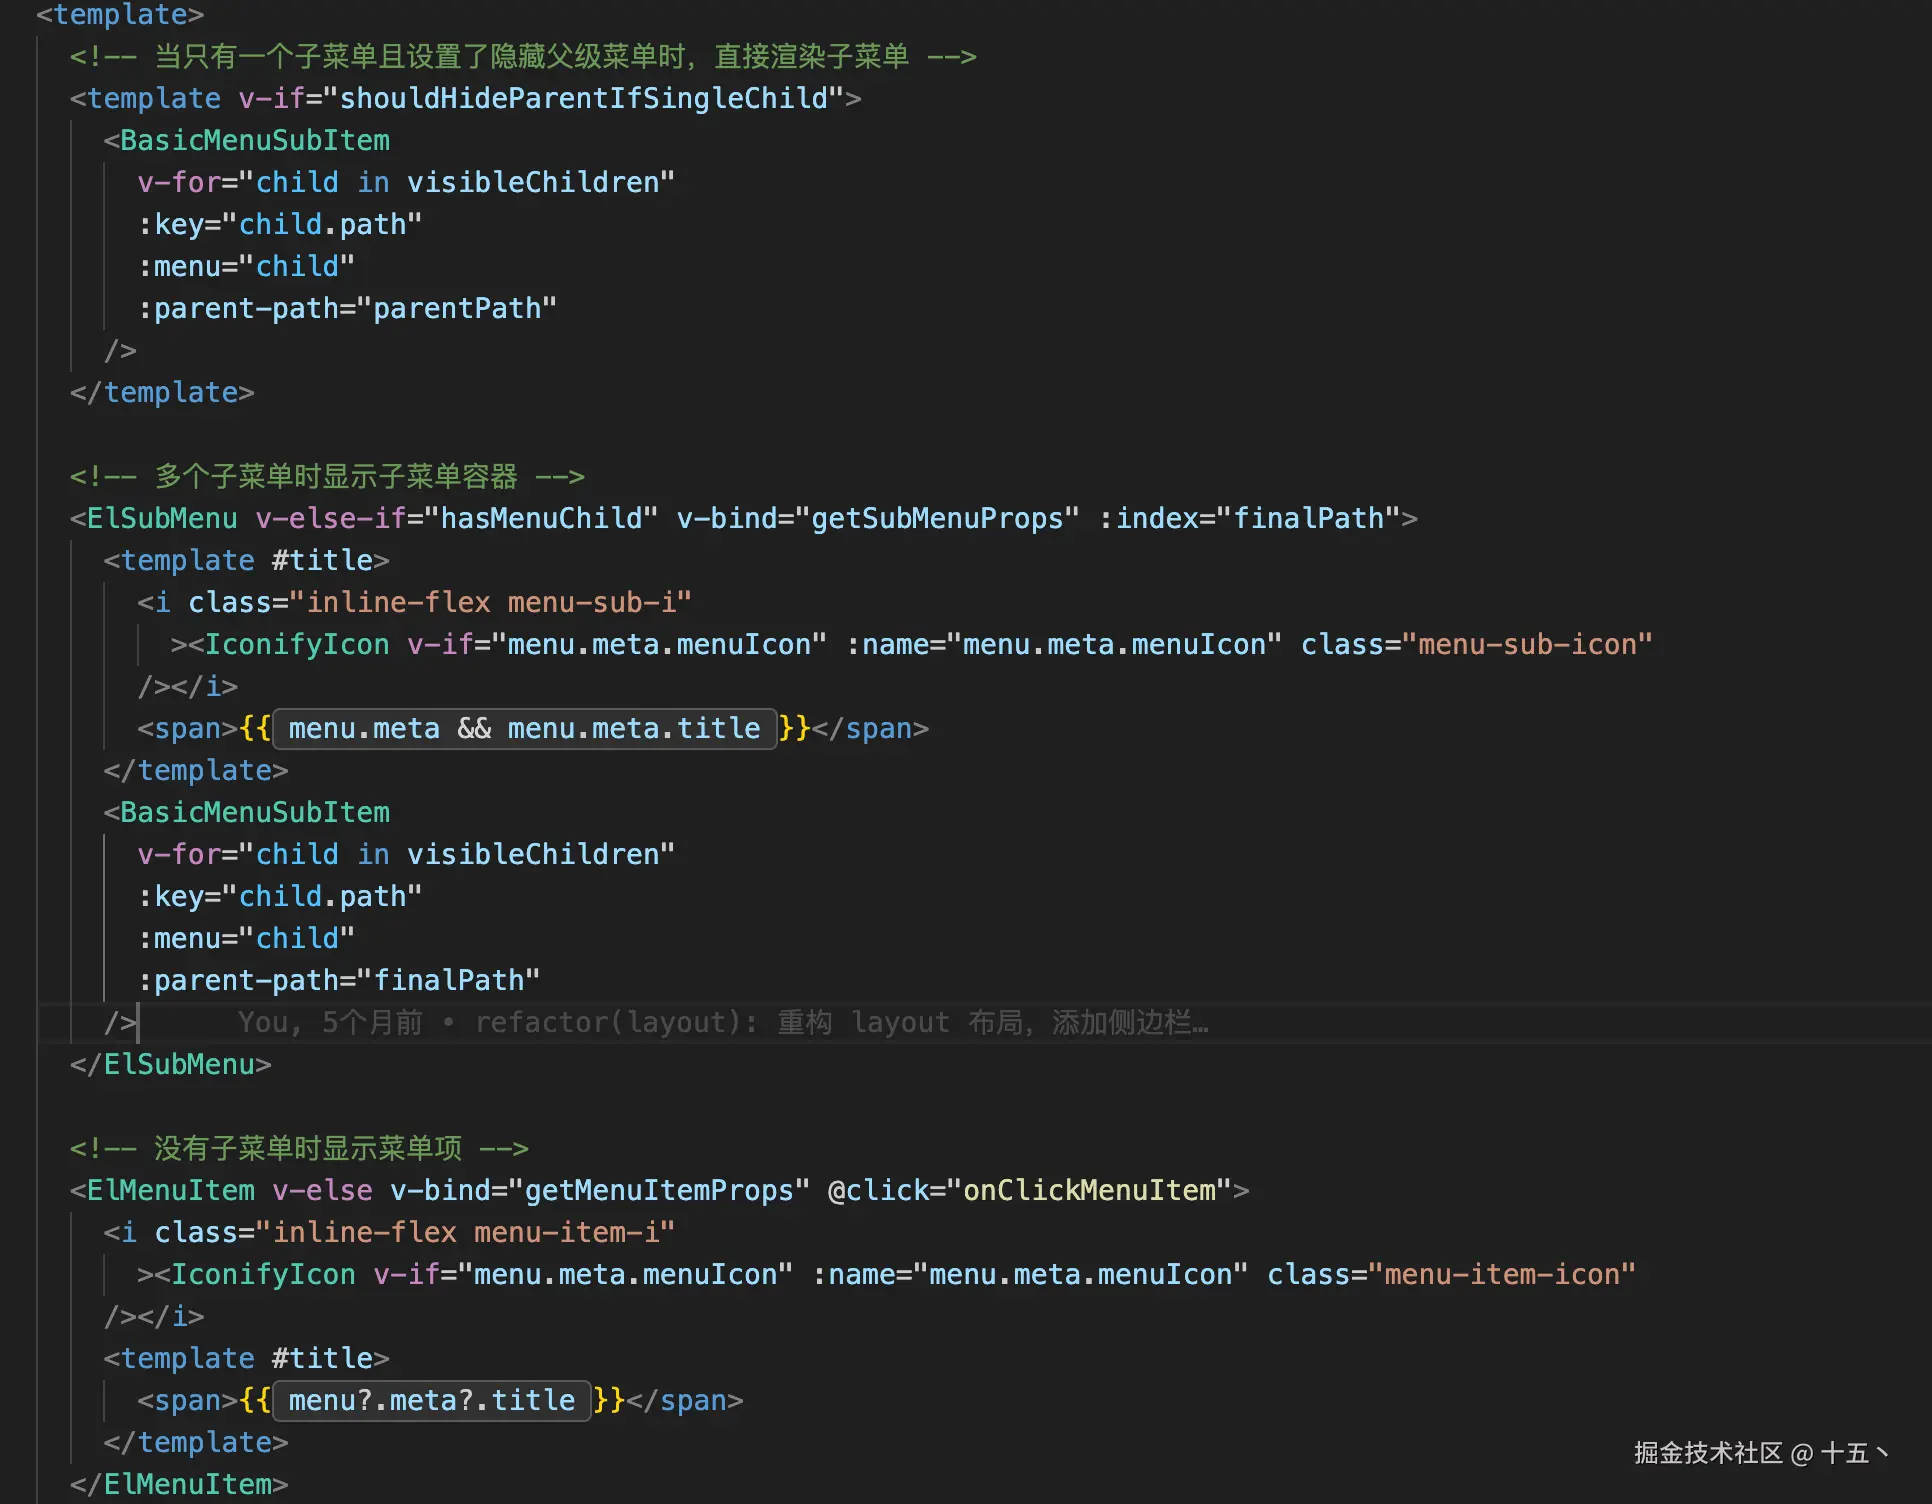Click the closing ElMenuItem tag
This screenshot has height=1504, width=1932.
(x=179, y=1484)
